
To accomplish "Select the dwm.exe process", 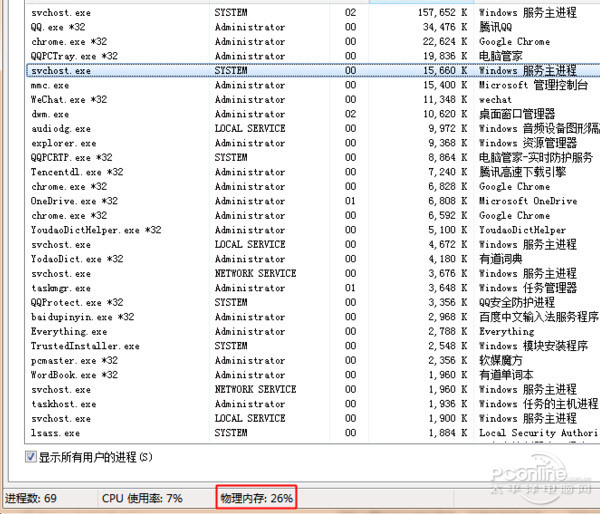I will pos(313,114).
